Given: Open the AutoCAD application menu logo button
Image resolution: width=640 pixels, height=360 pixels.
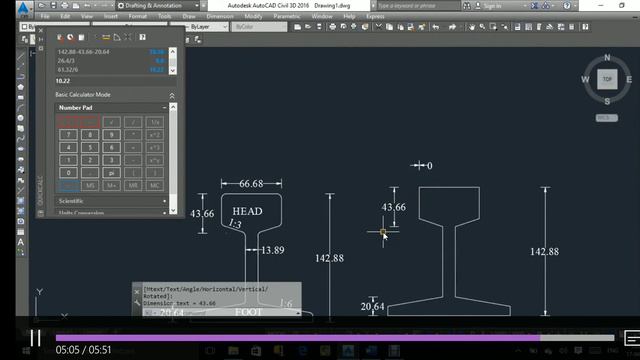Looking at the screenshot, I should tap(23, 8).
